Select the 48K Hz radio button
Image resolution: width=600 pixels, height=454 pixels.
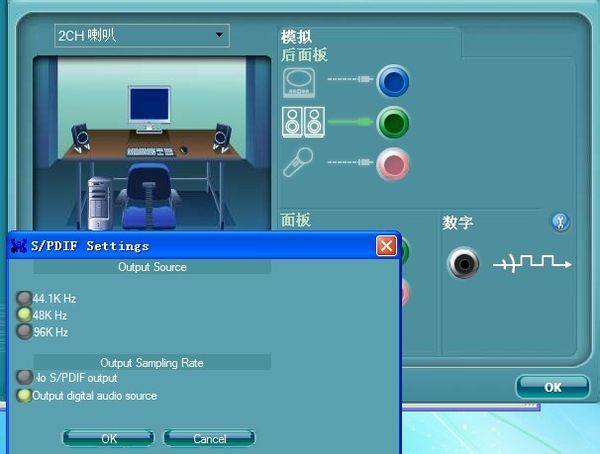click(24, 315)
